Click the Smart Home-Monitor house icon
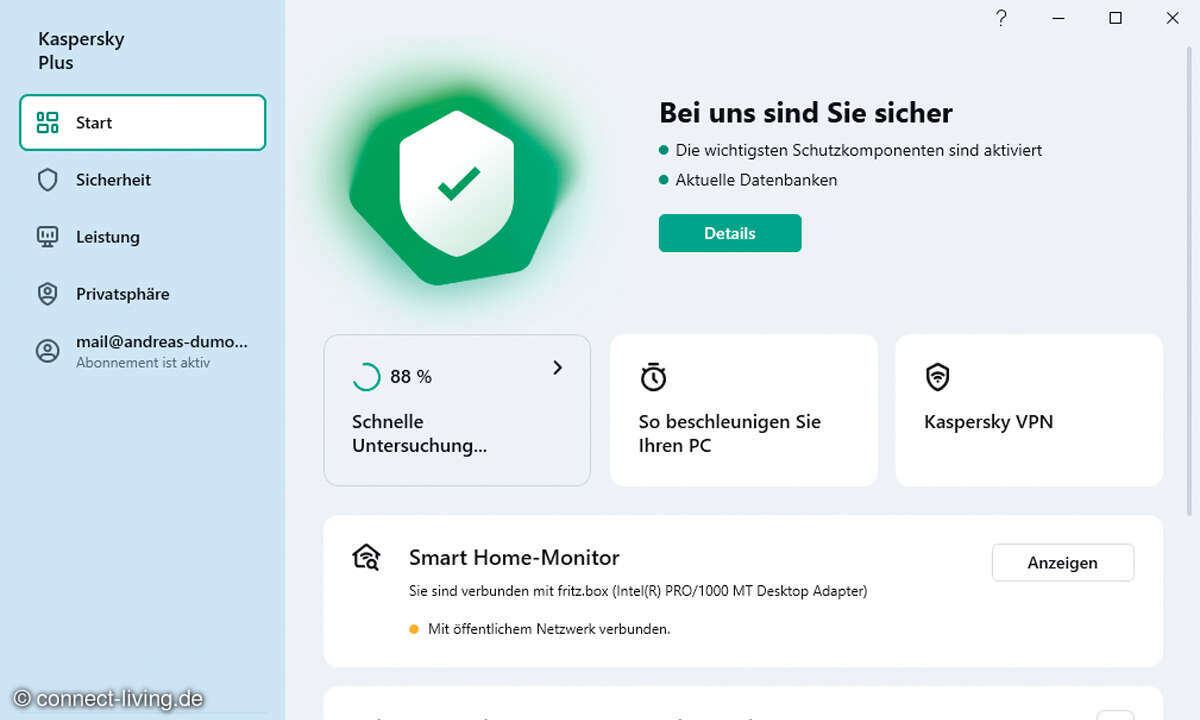The height and width of the screenshot is (720, 1200). tap(367, 557)
